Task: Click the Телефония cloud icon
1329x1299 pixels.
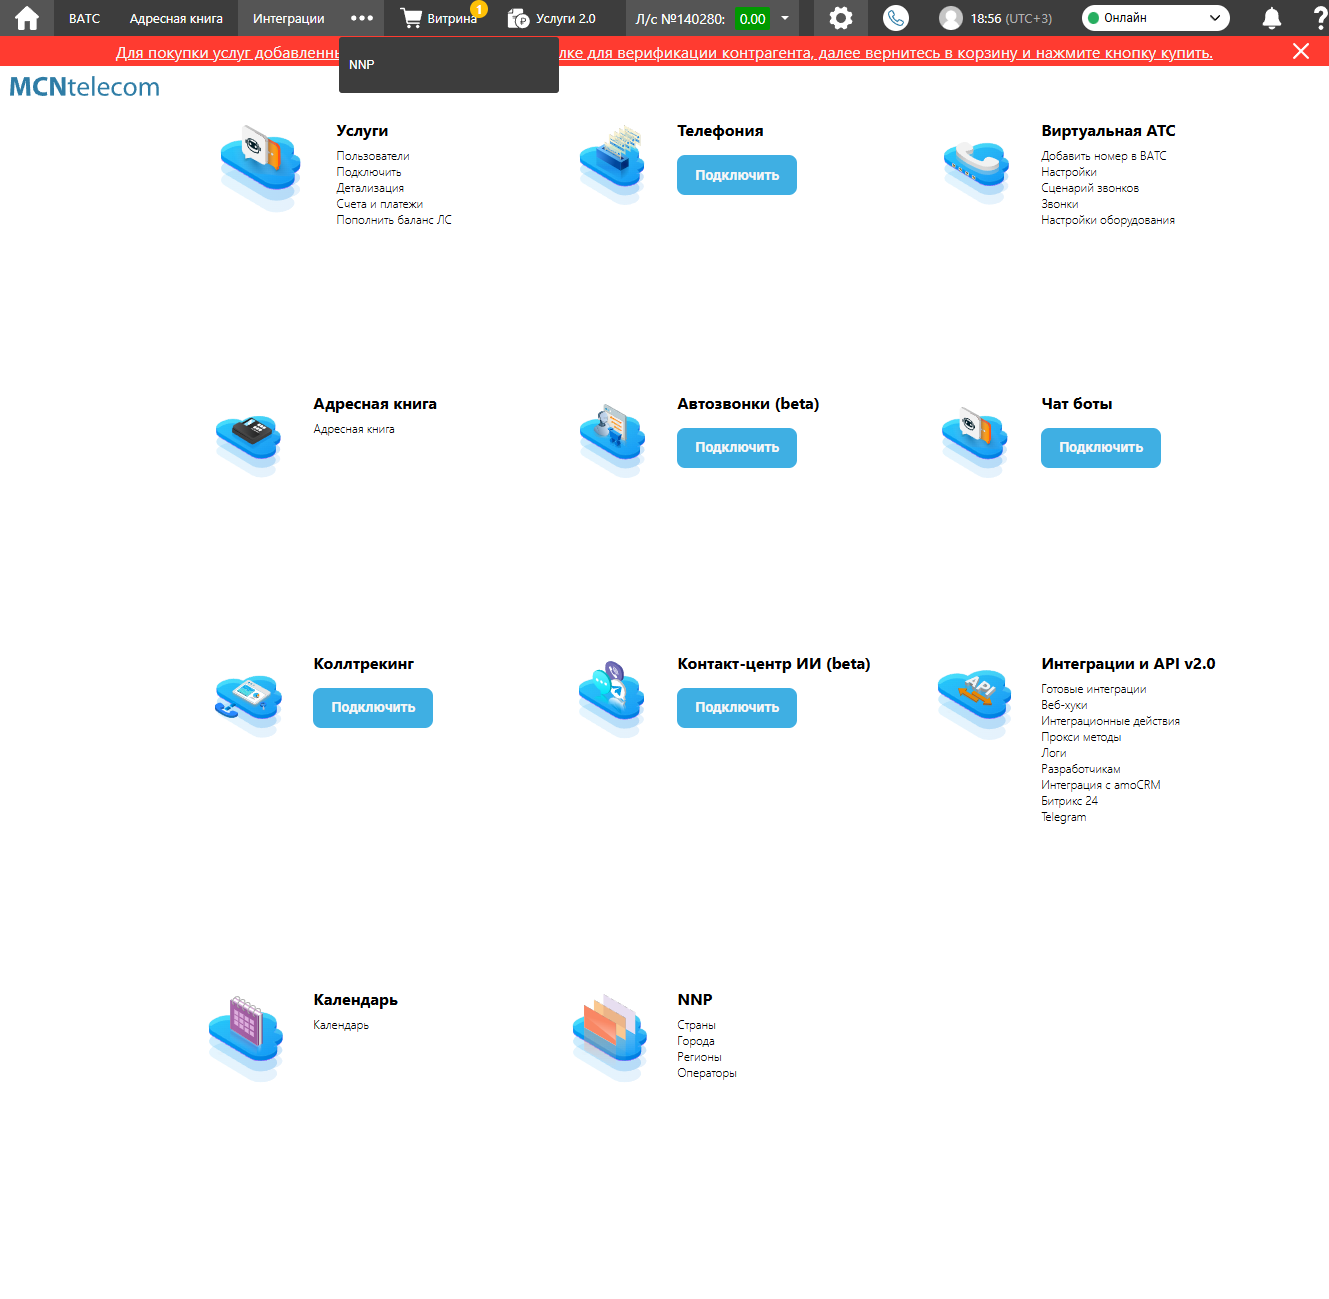Action: point(612,165)
